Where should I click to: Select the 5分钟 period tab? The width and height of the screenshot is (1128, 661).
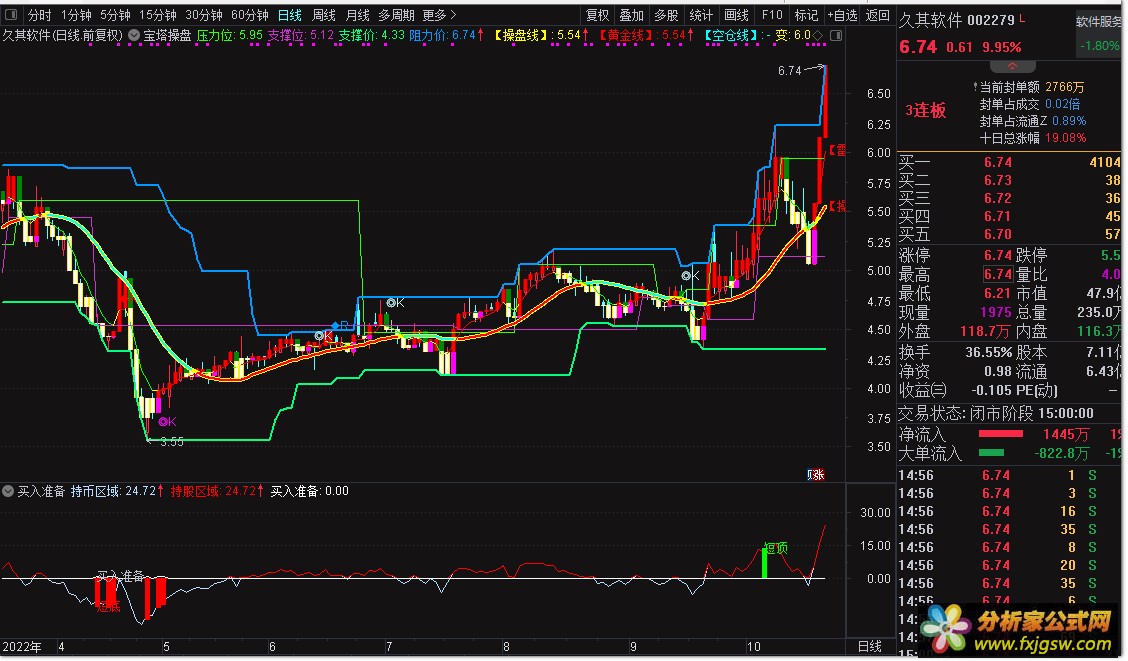[x=115, y=15]
